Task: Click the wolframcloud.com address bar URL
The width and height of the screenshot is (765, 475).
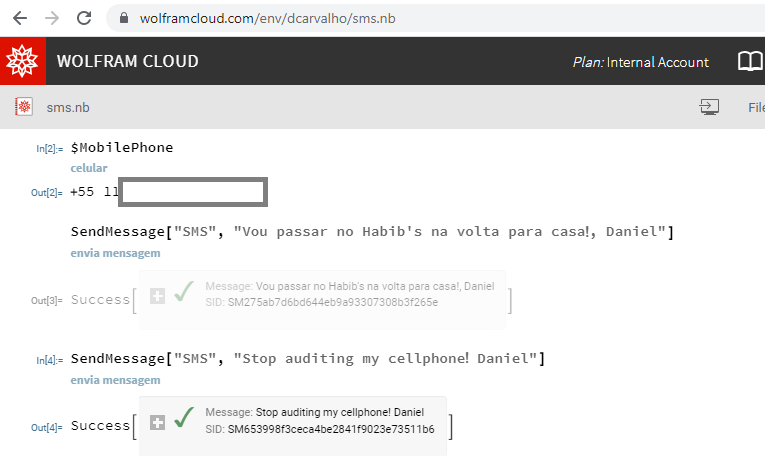Action: (267, 19)
